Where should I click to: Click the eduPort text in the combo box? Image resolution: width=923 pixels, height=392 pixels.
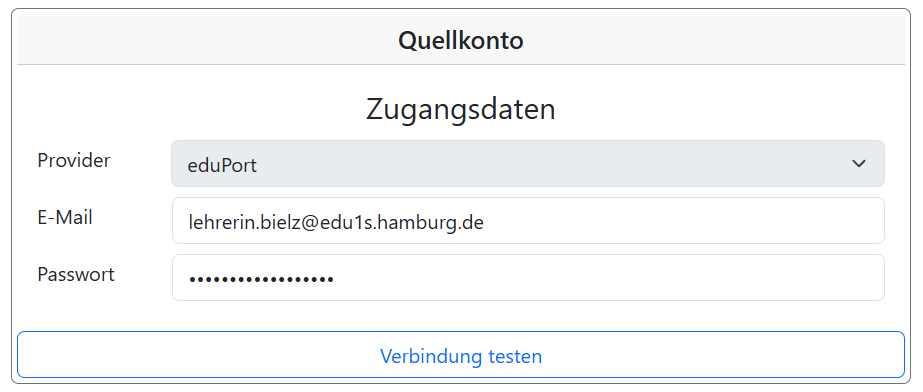(x=222, y=165)
